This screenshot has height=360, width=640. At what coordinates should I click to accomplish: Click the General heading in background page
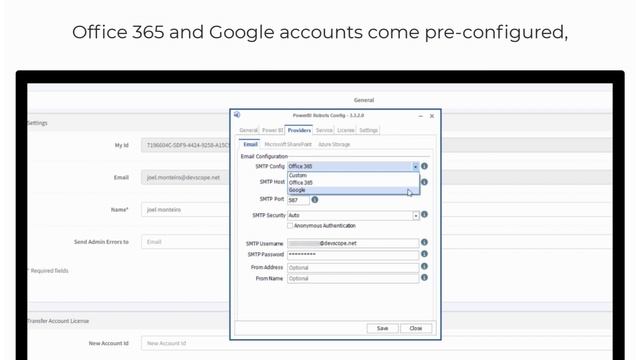point(364,100)
